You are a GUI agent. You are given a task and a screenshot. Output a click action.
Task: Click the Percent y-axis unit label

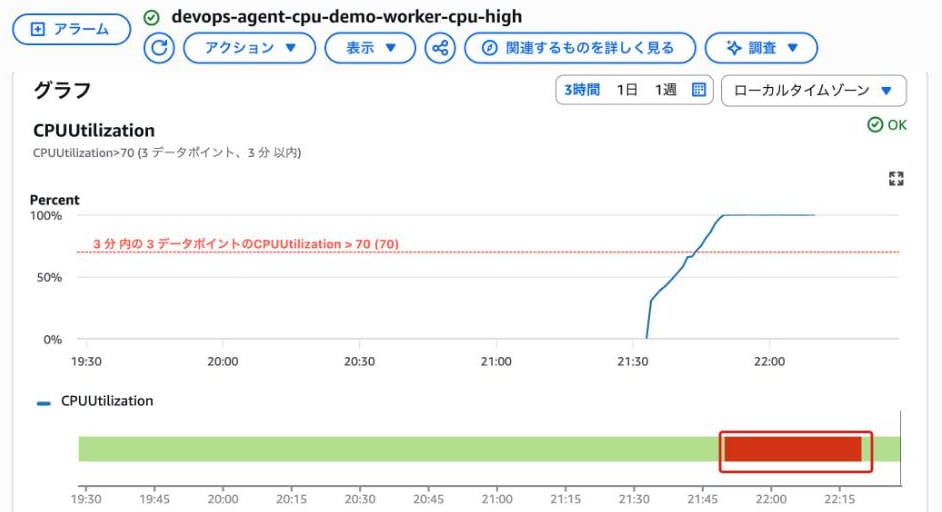[55, 200]
